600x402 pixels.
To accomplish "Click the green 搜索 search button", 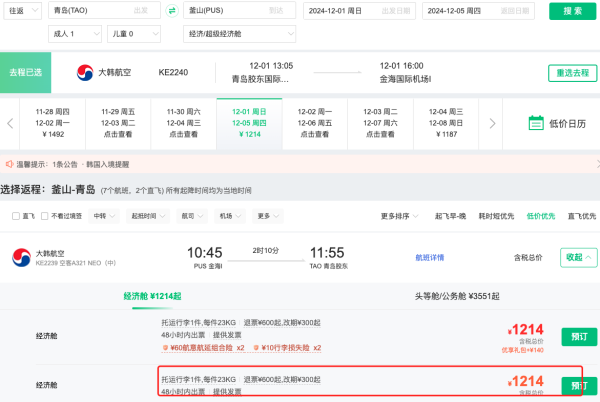I will (572, 11).
